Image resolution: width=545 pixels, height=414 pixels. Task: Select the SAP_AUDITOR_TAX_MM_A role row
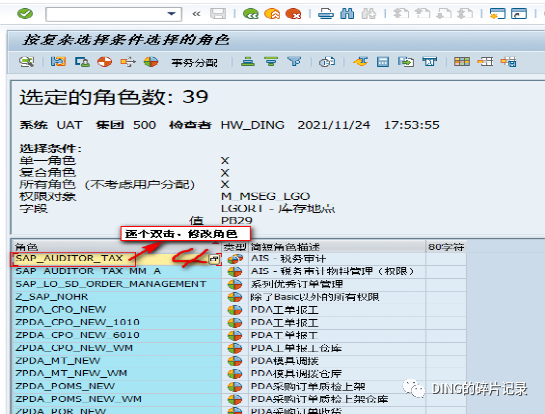coord(117,271)
